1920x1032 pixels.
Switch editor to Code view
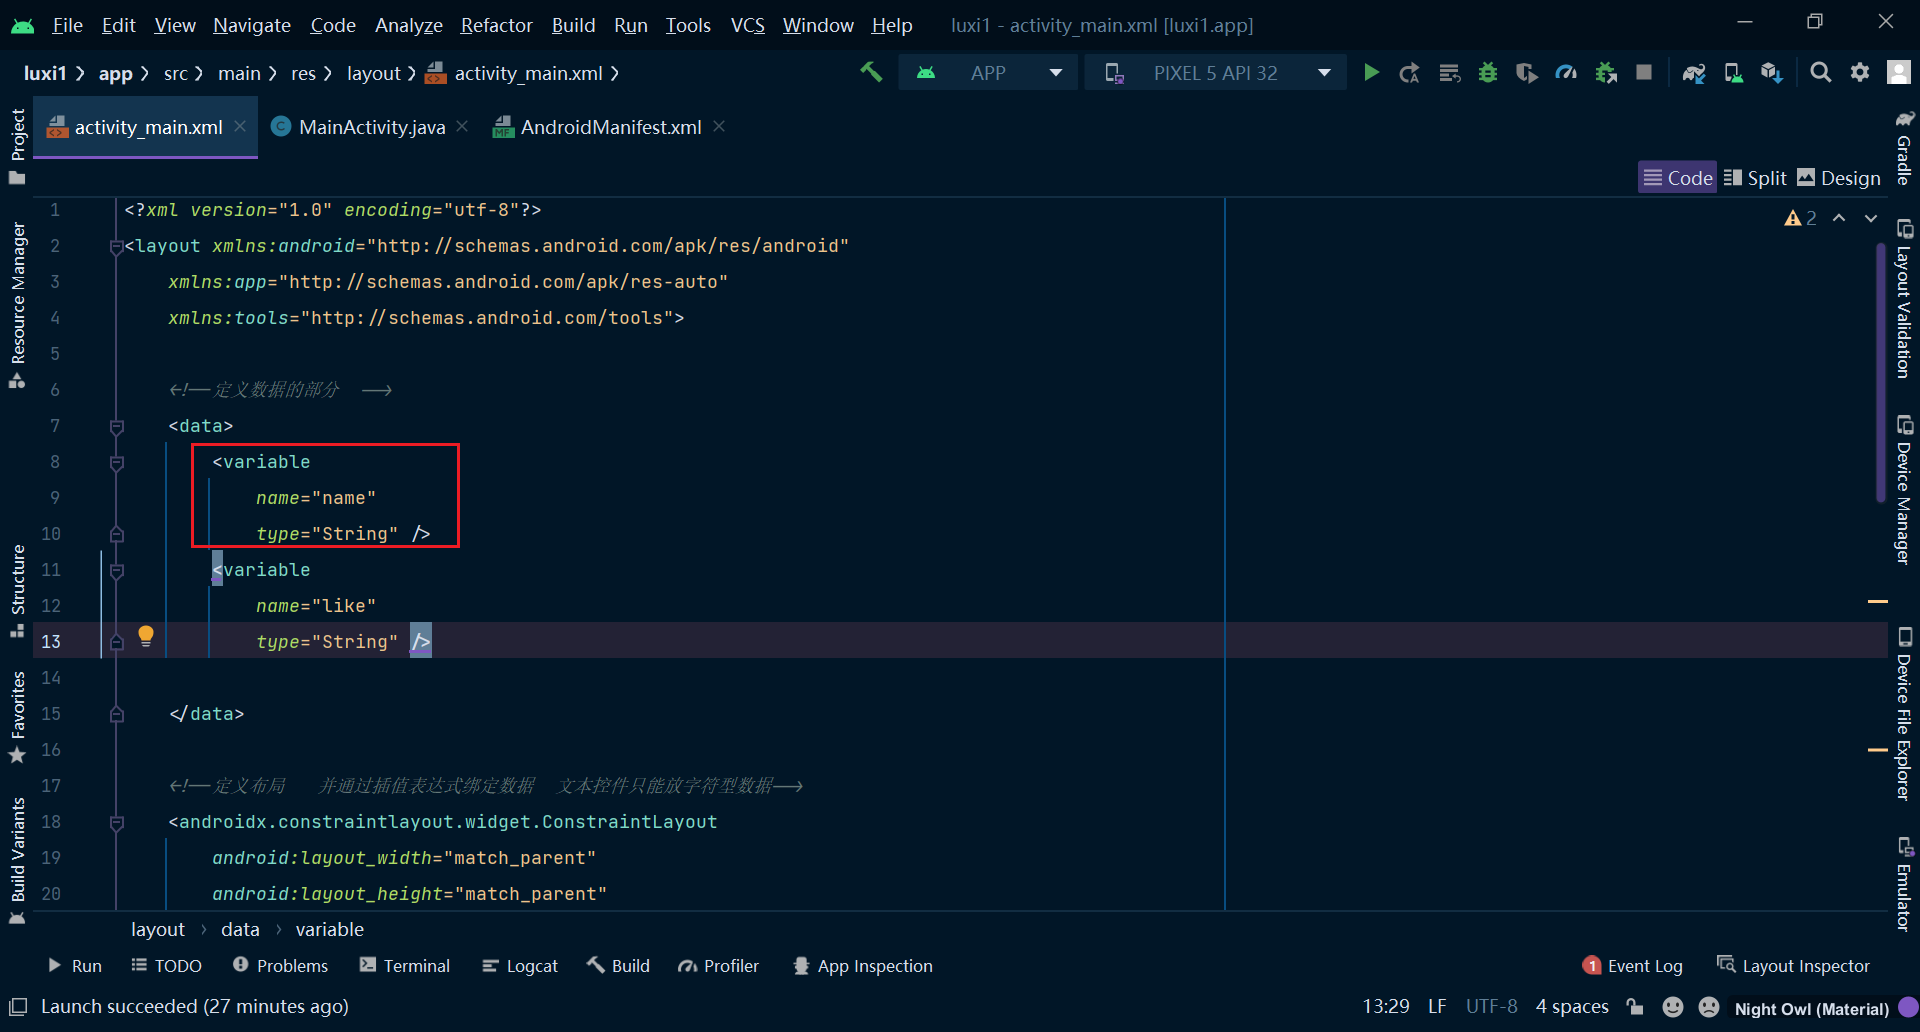[1677, 178]
